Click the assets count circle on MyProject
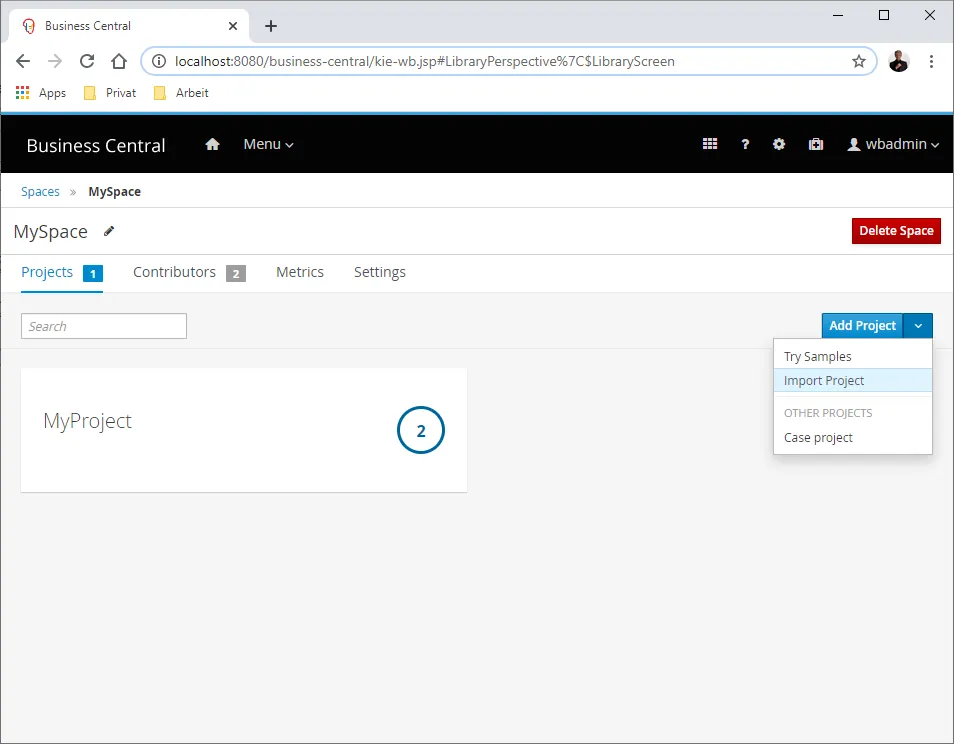954x744 pixels. [421, 429]
